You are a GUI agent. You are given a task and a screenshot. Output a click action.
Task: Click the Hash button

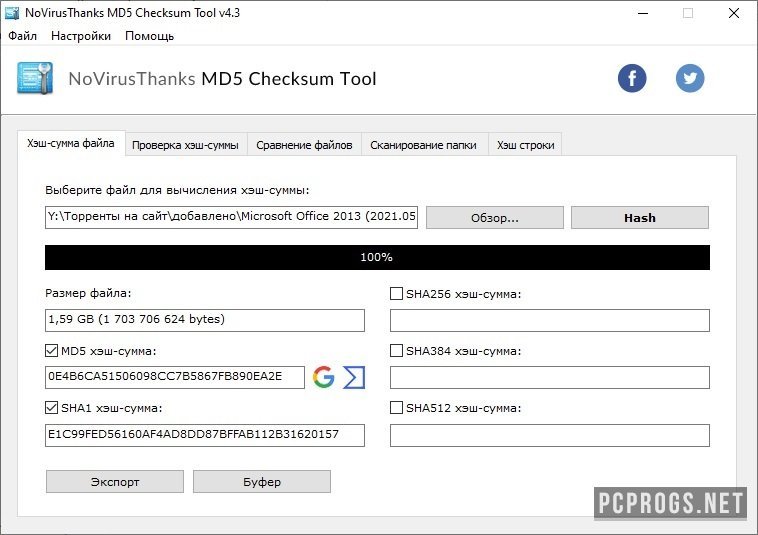click(x=639, y=218)
